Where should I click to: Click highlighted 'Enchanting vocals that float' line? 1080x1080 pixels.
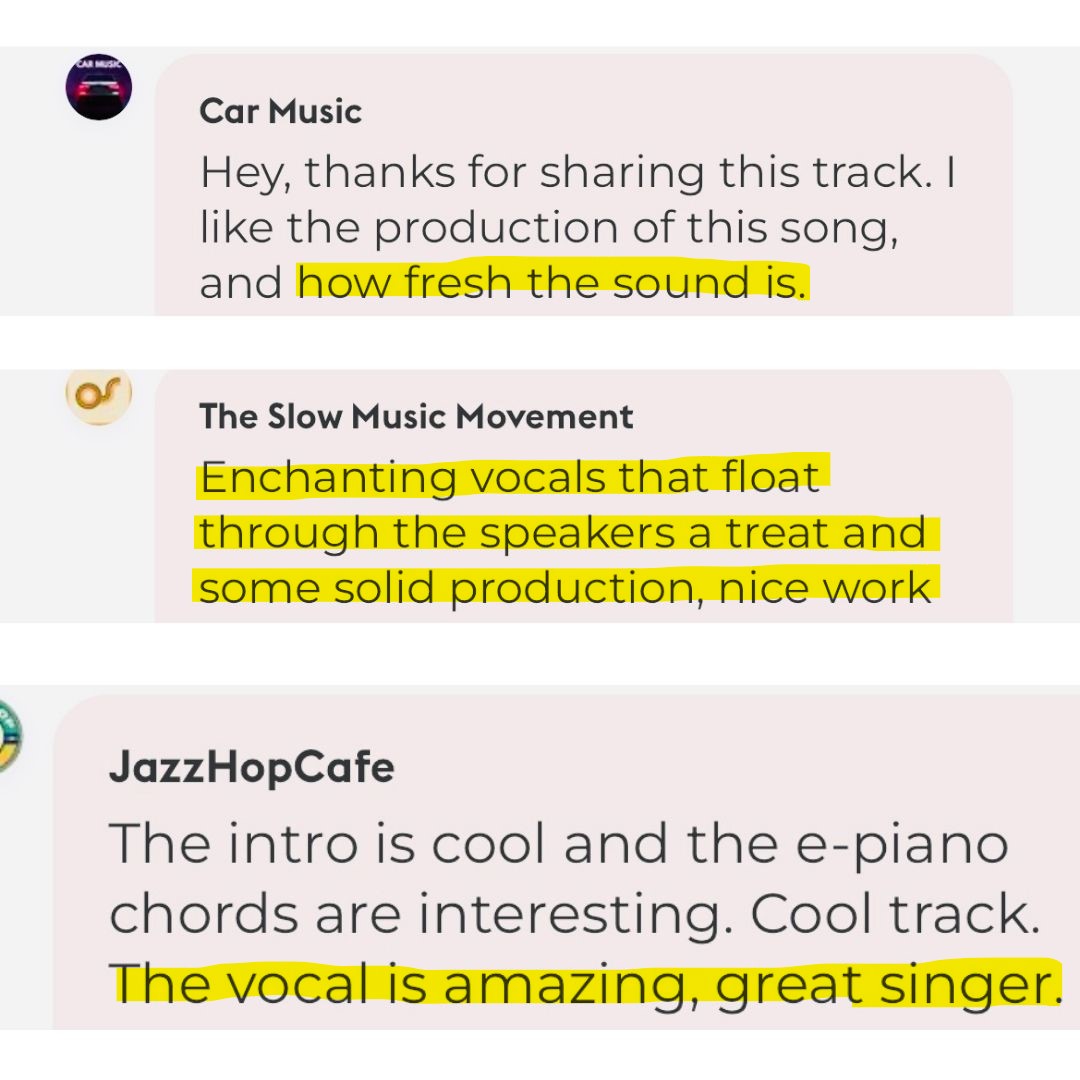coord(510,477)
